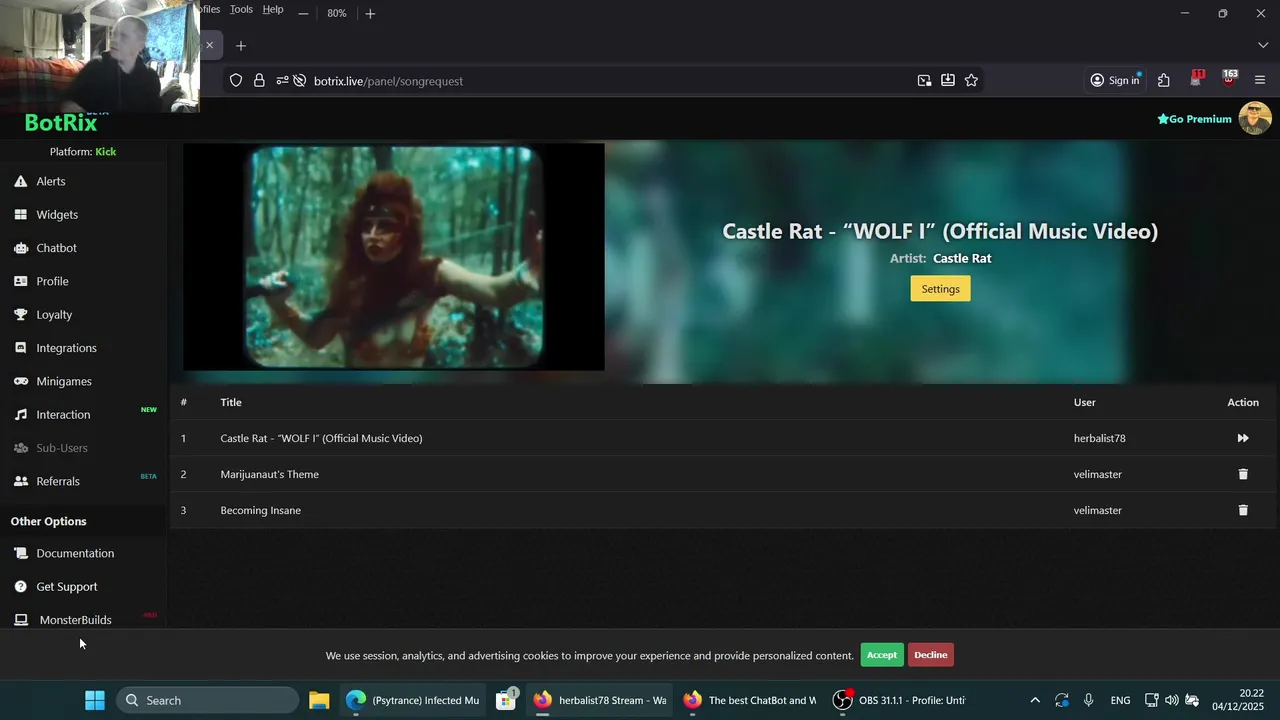Bookmark this page with the star
Image resolution: width=1280 pixels, height=720 pixels.
(x=971, y=81)
